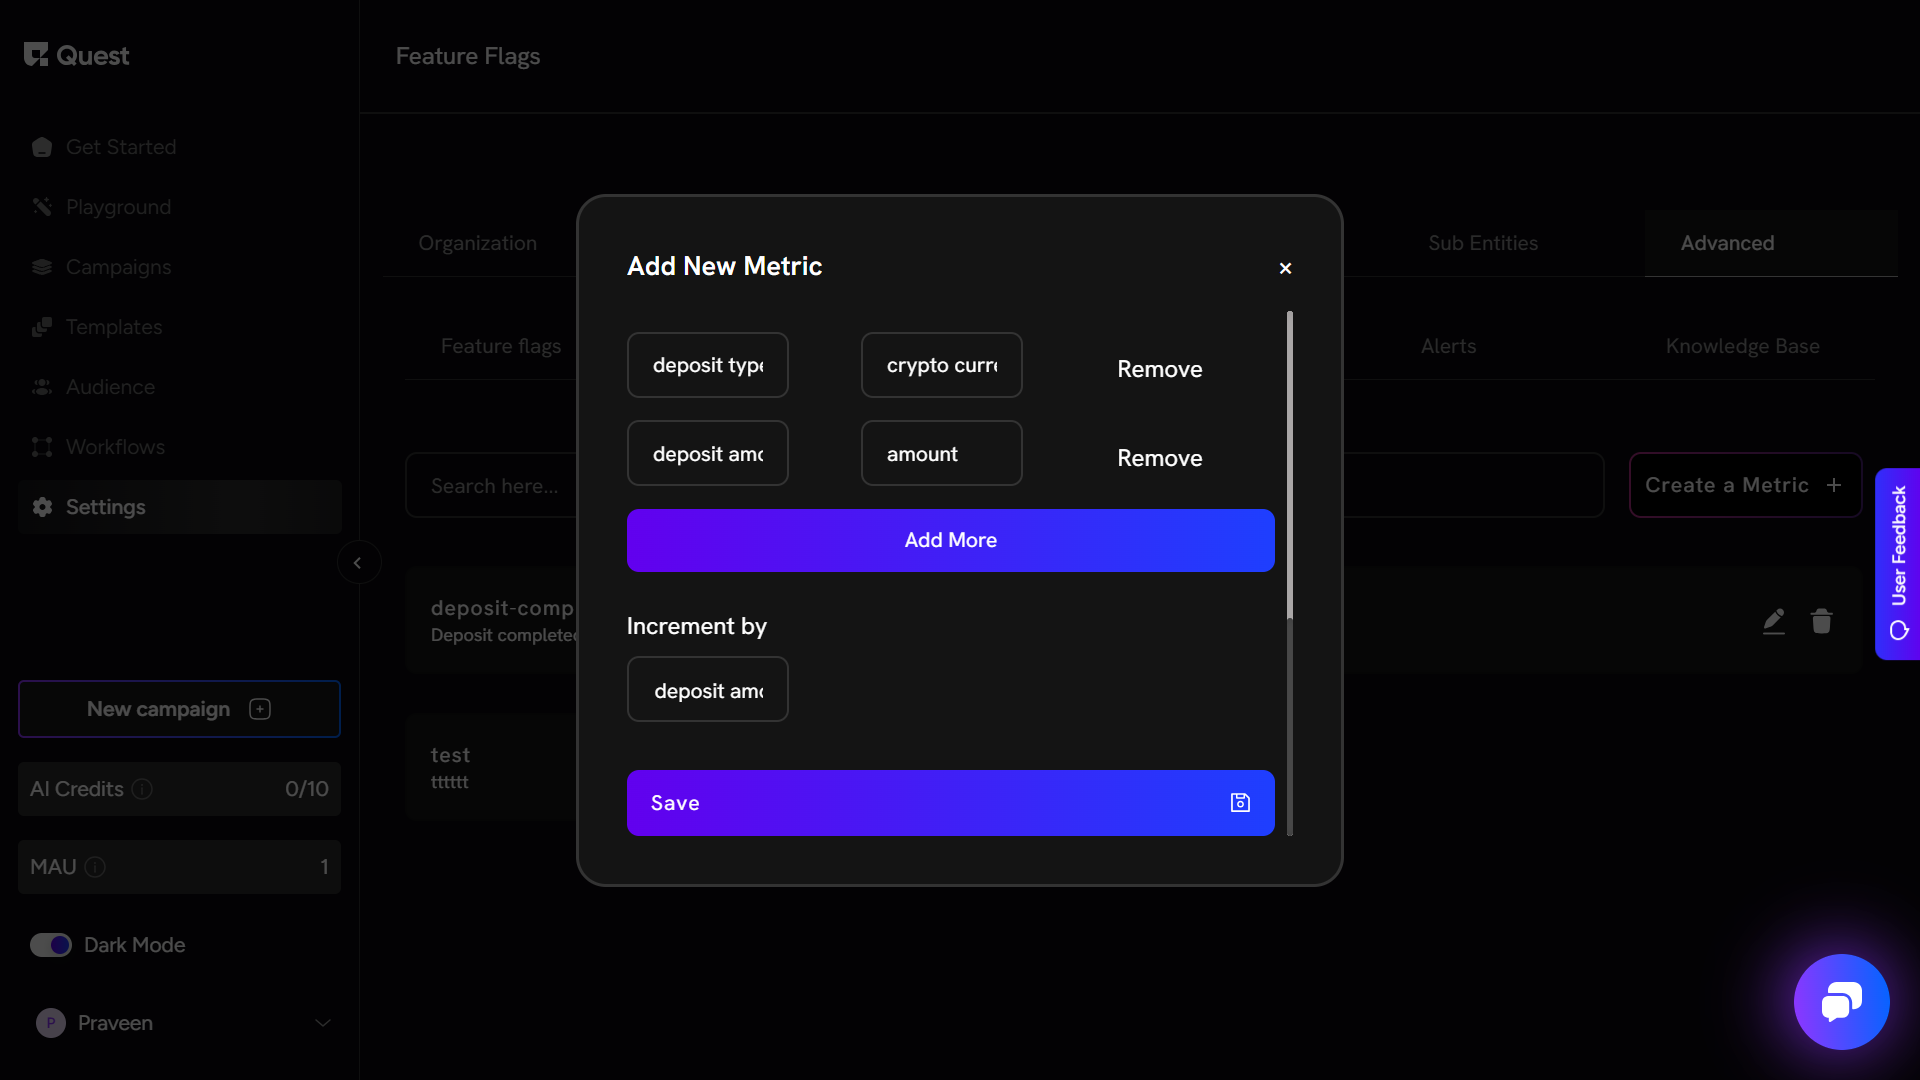The width and height of the screenshot is (1920, 1080).
Task: Collapse the sidebar with the chevron arrow
Action: tap(357, 563)
